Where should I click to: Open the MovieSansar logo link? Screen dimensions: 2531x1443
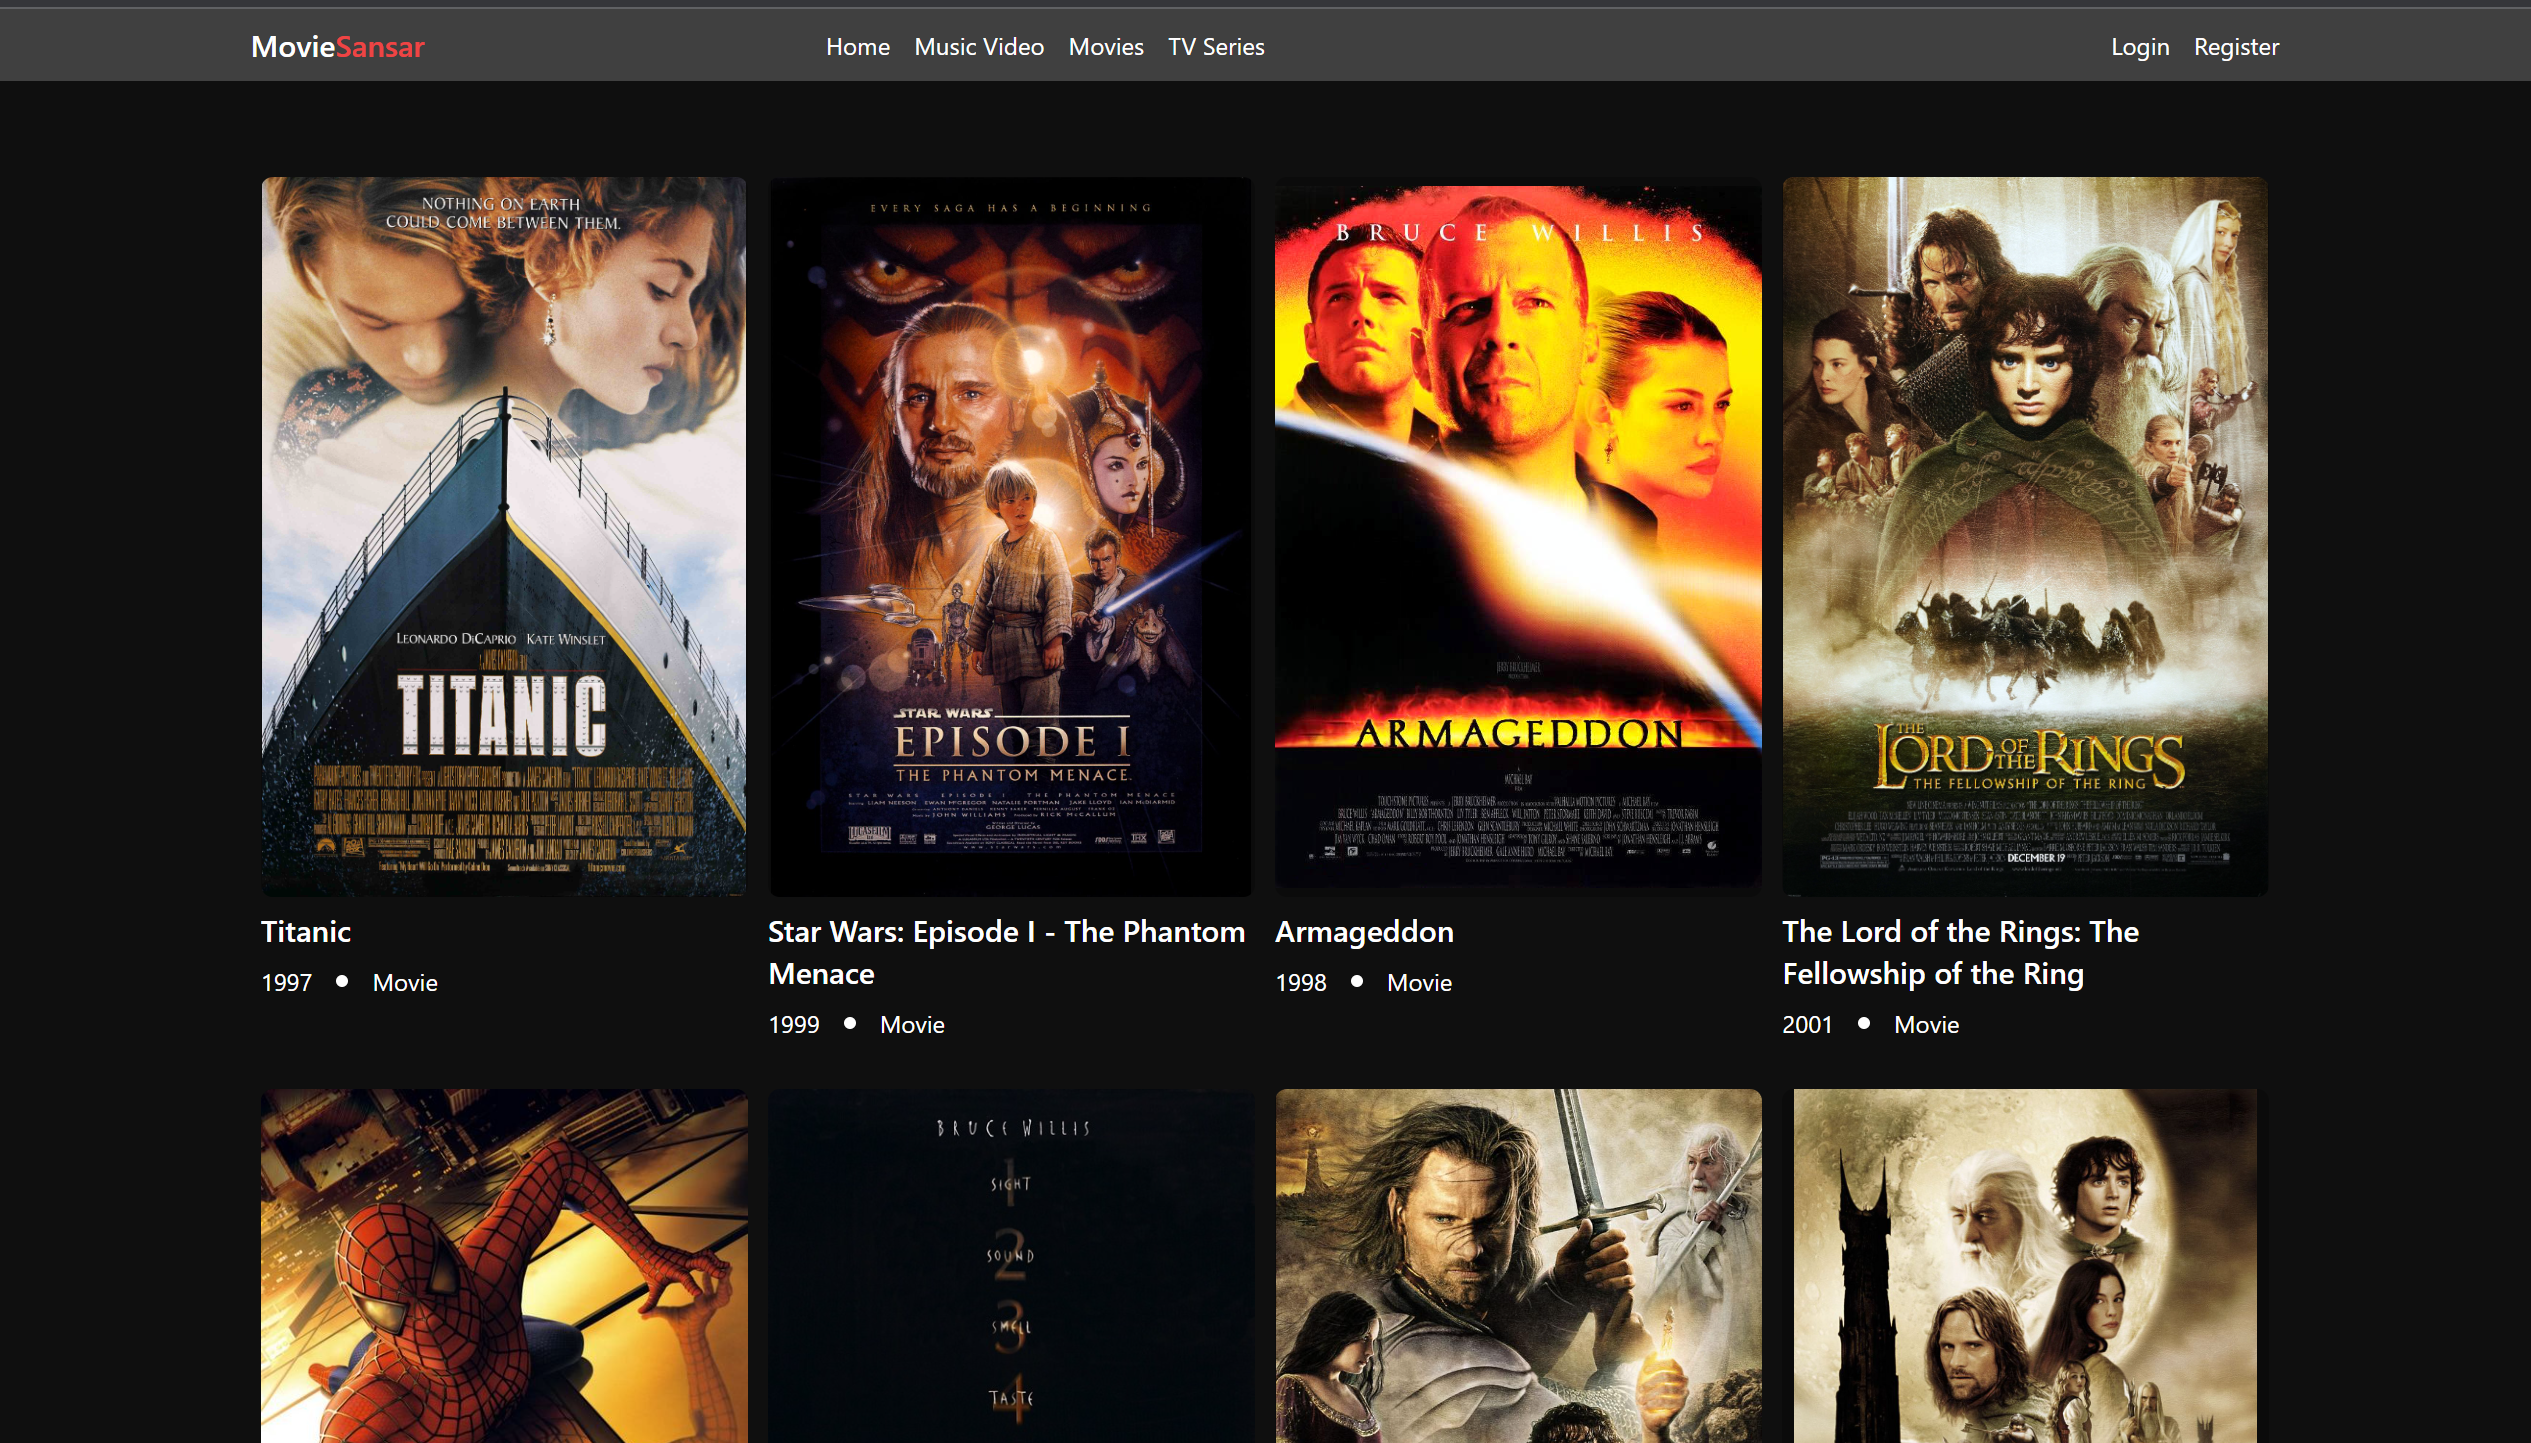tap(338, 47)
